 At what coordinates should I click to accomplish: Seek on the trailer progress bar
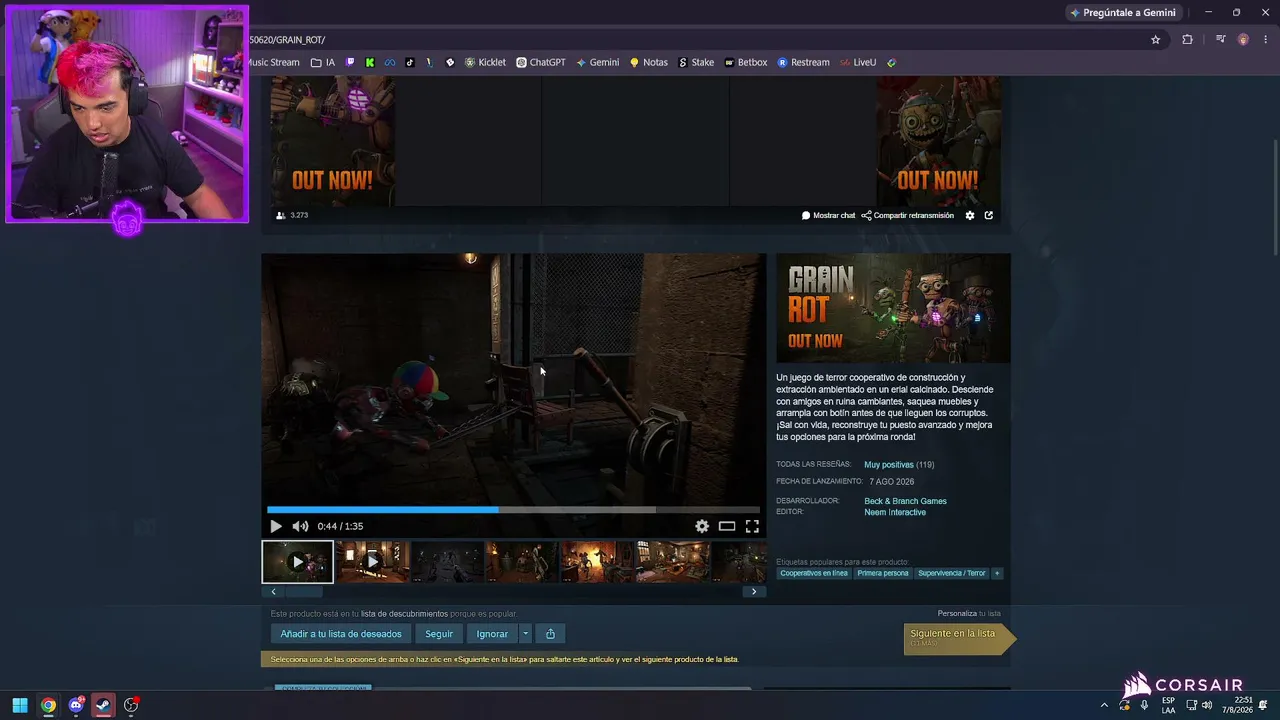tap(513, 510)
